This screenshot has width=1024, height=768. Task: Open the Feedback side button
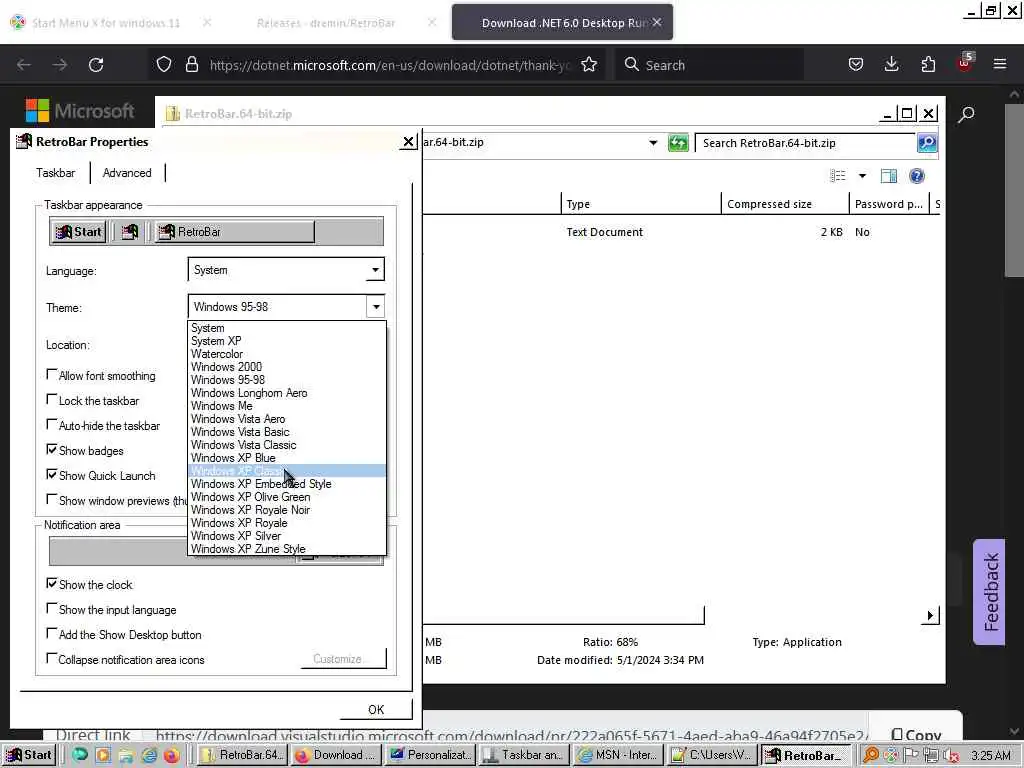pos(990,592)
